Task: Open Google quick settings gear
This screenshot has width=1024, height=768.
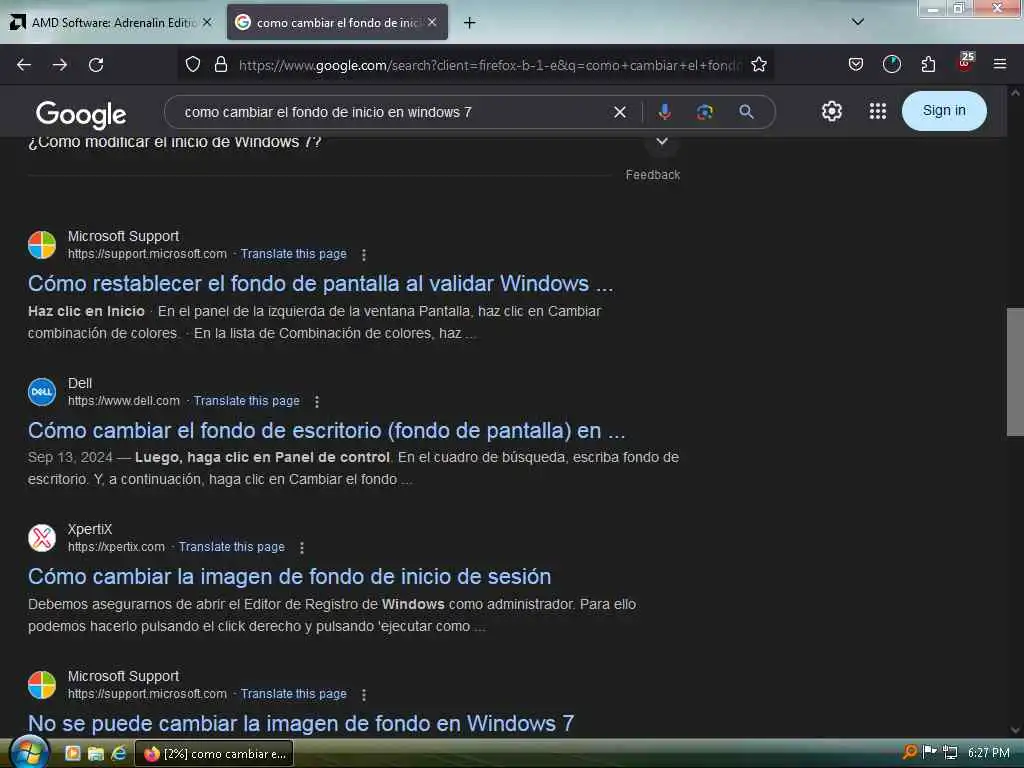Action: click(831, 111)
